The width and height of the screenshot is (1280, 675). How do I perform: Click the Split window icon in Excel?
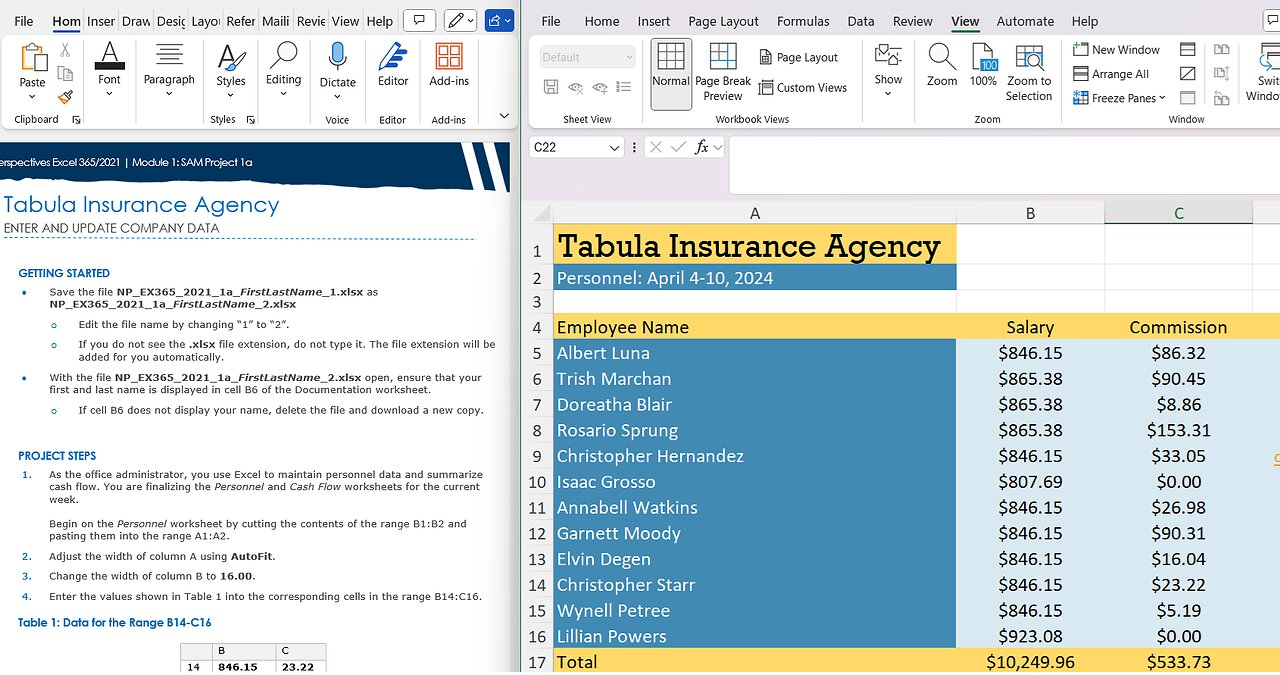(1188, 49)
